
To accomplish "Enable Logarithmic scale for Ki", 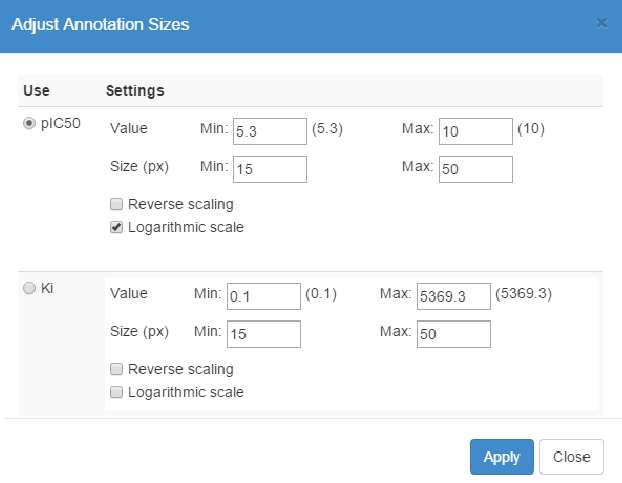I will pos(116,392).
